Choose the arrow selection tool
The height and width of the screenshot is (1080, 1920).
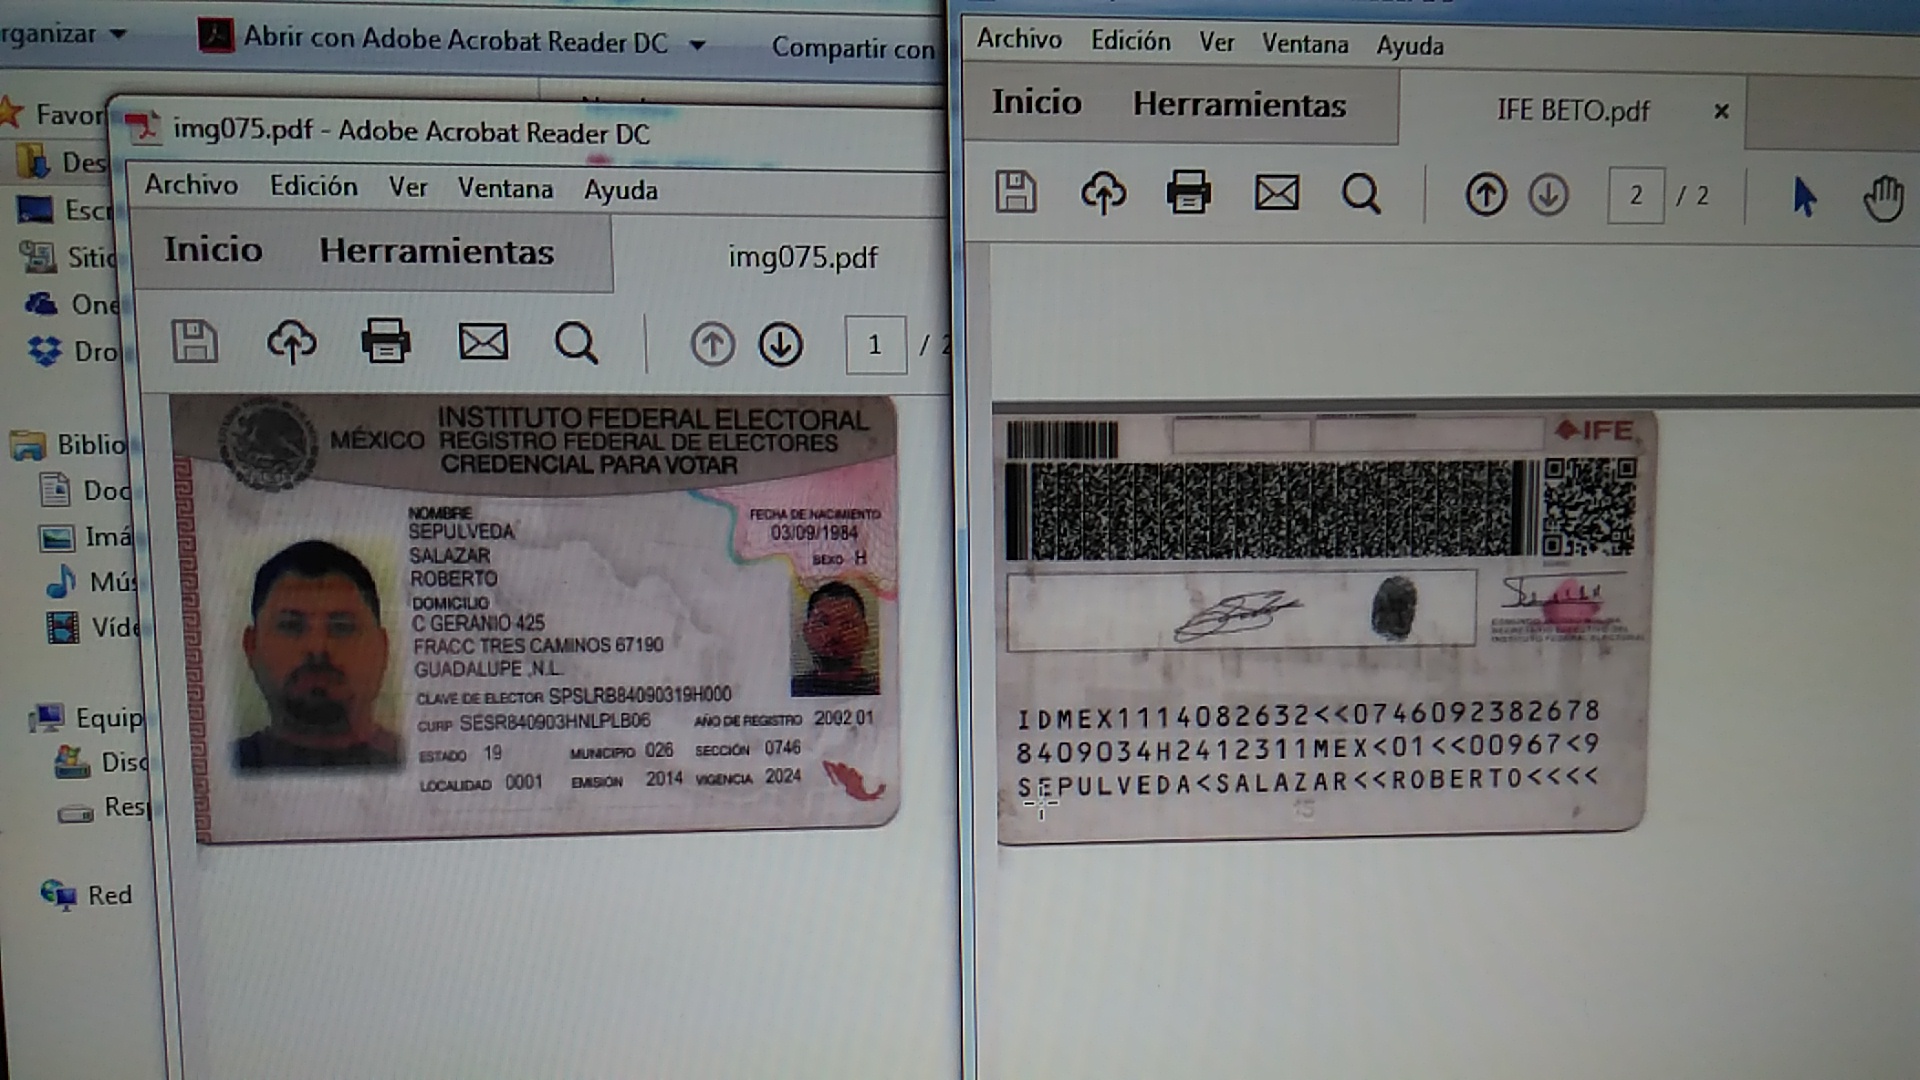point(1804,197)
